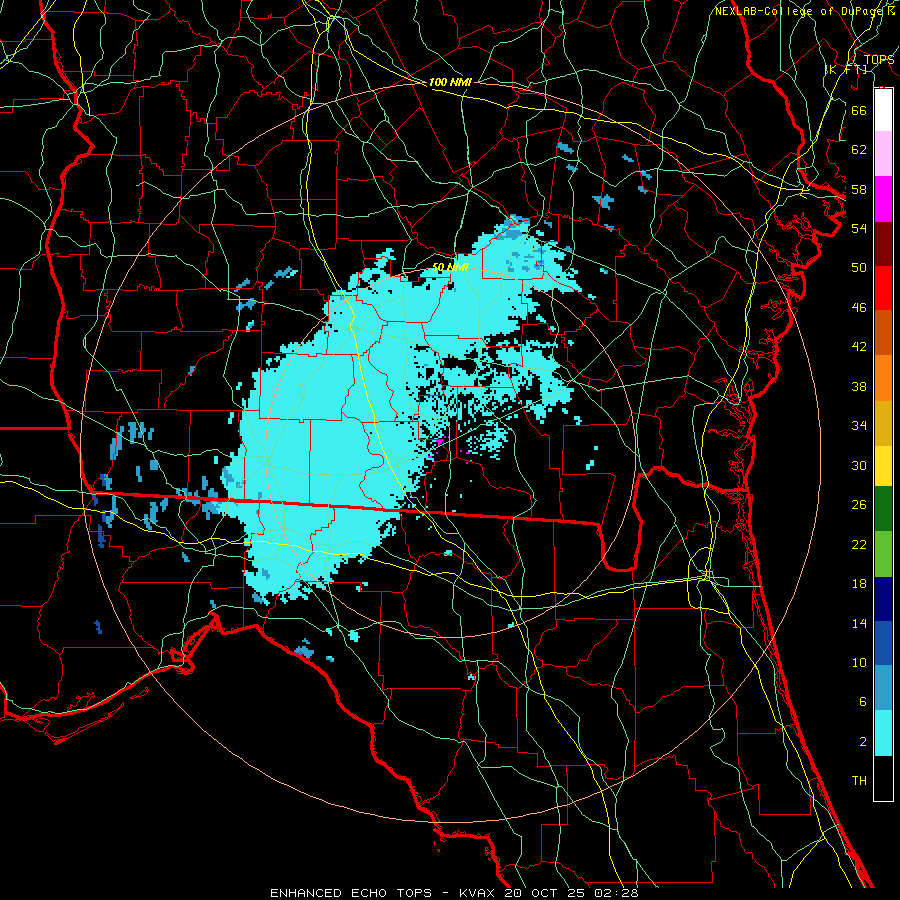900x900 pixels.
Task: Click the dark orange legend swatch
Action: (x=883, y=332)
